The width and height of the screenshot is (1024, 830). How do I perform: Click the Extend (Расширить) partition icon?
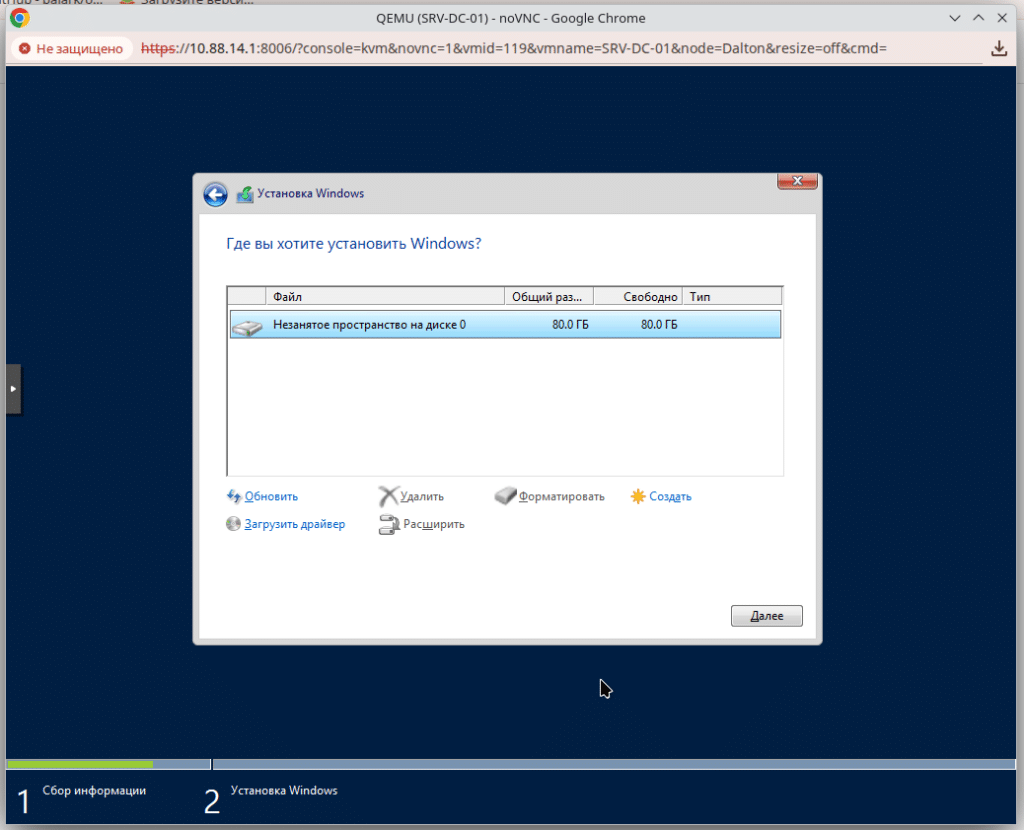pyautogui.click(x=389, y=524)
